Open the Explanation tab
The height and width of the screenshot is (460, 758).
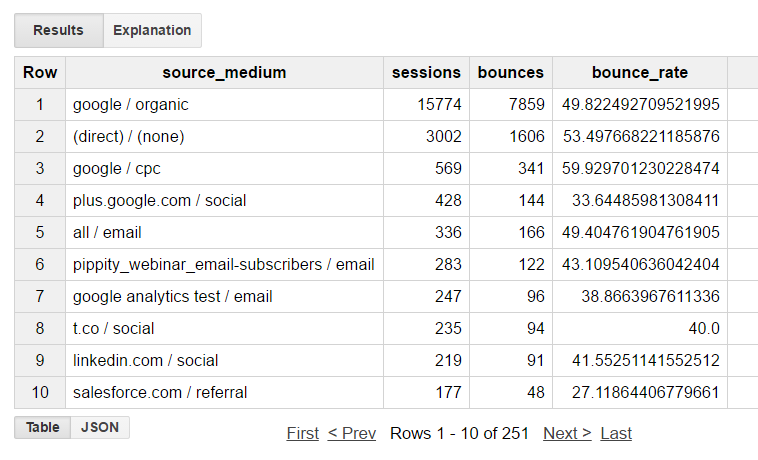click(152, 30)
